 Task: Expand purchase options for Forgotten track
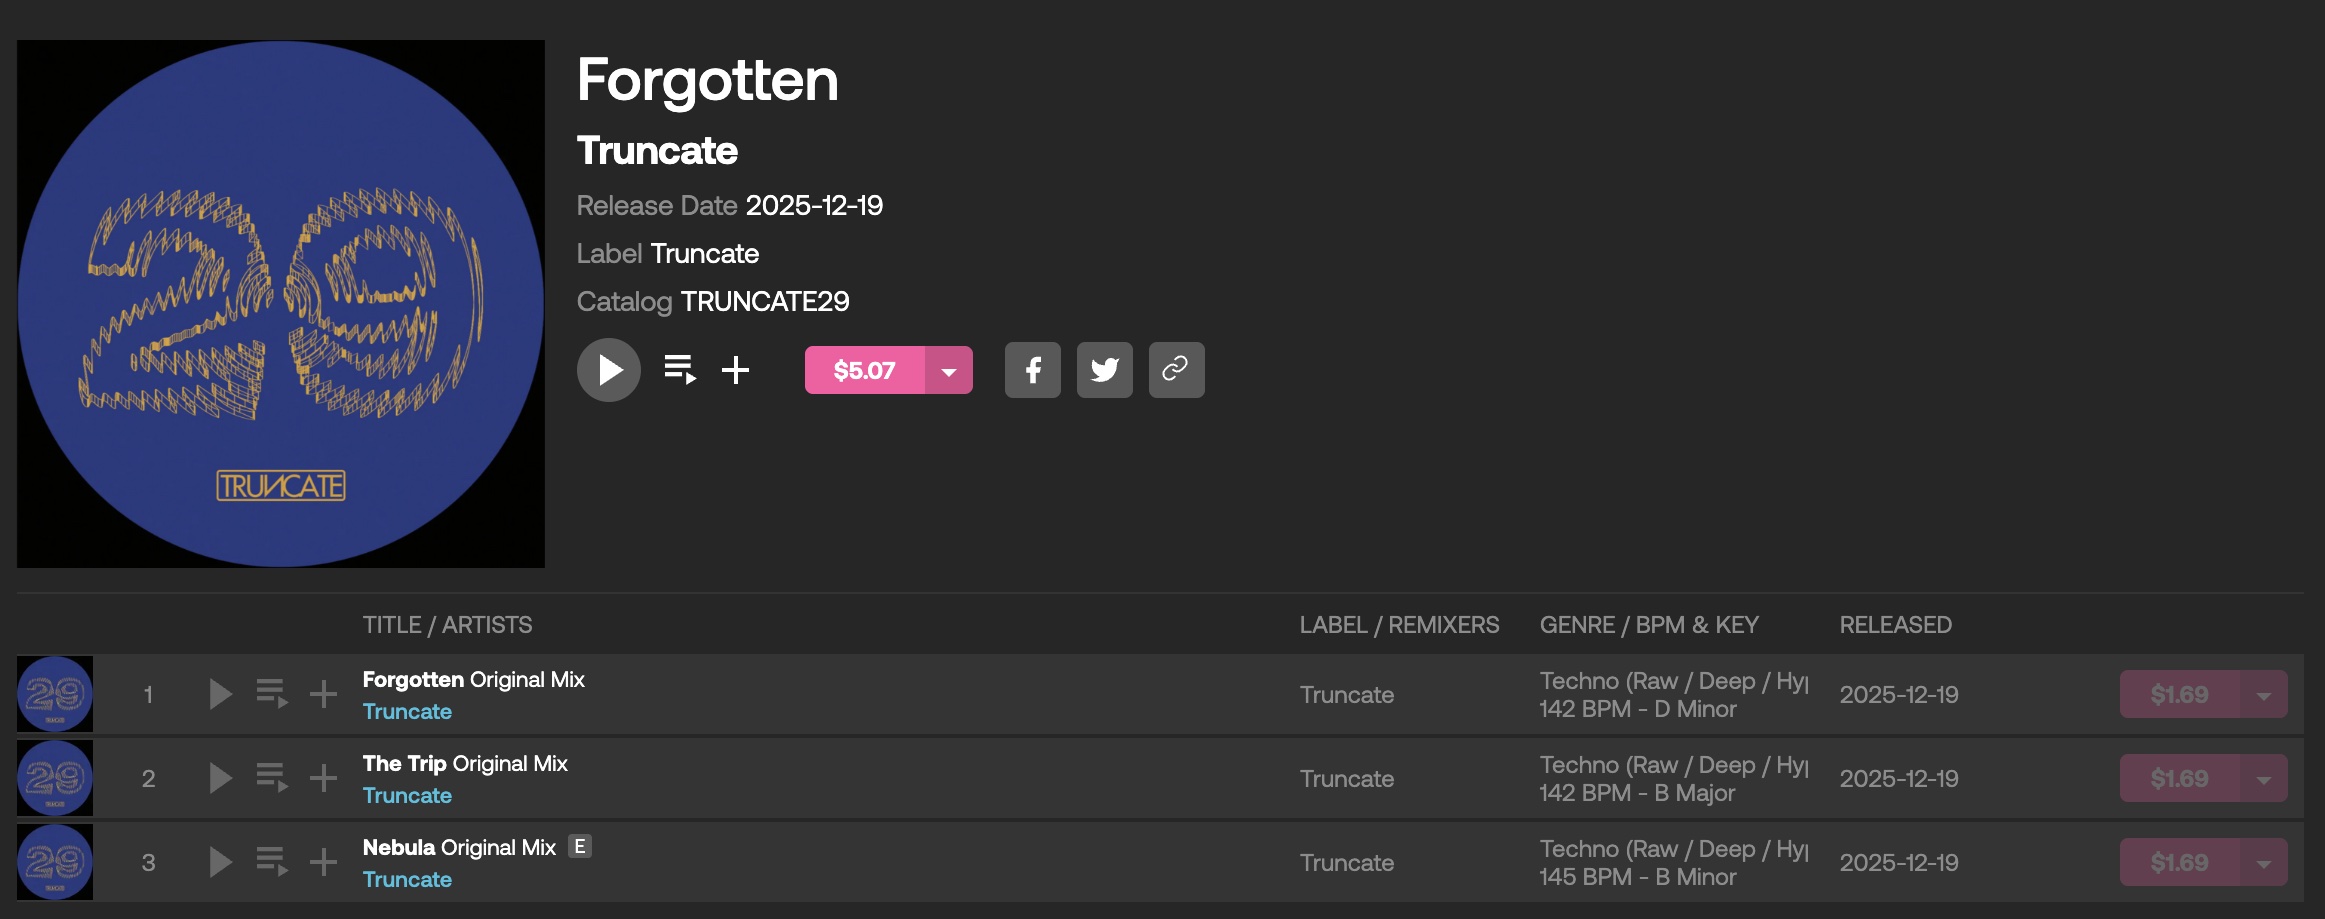point(2263,695)
